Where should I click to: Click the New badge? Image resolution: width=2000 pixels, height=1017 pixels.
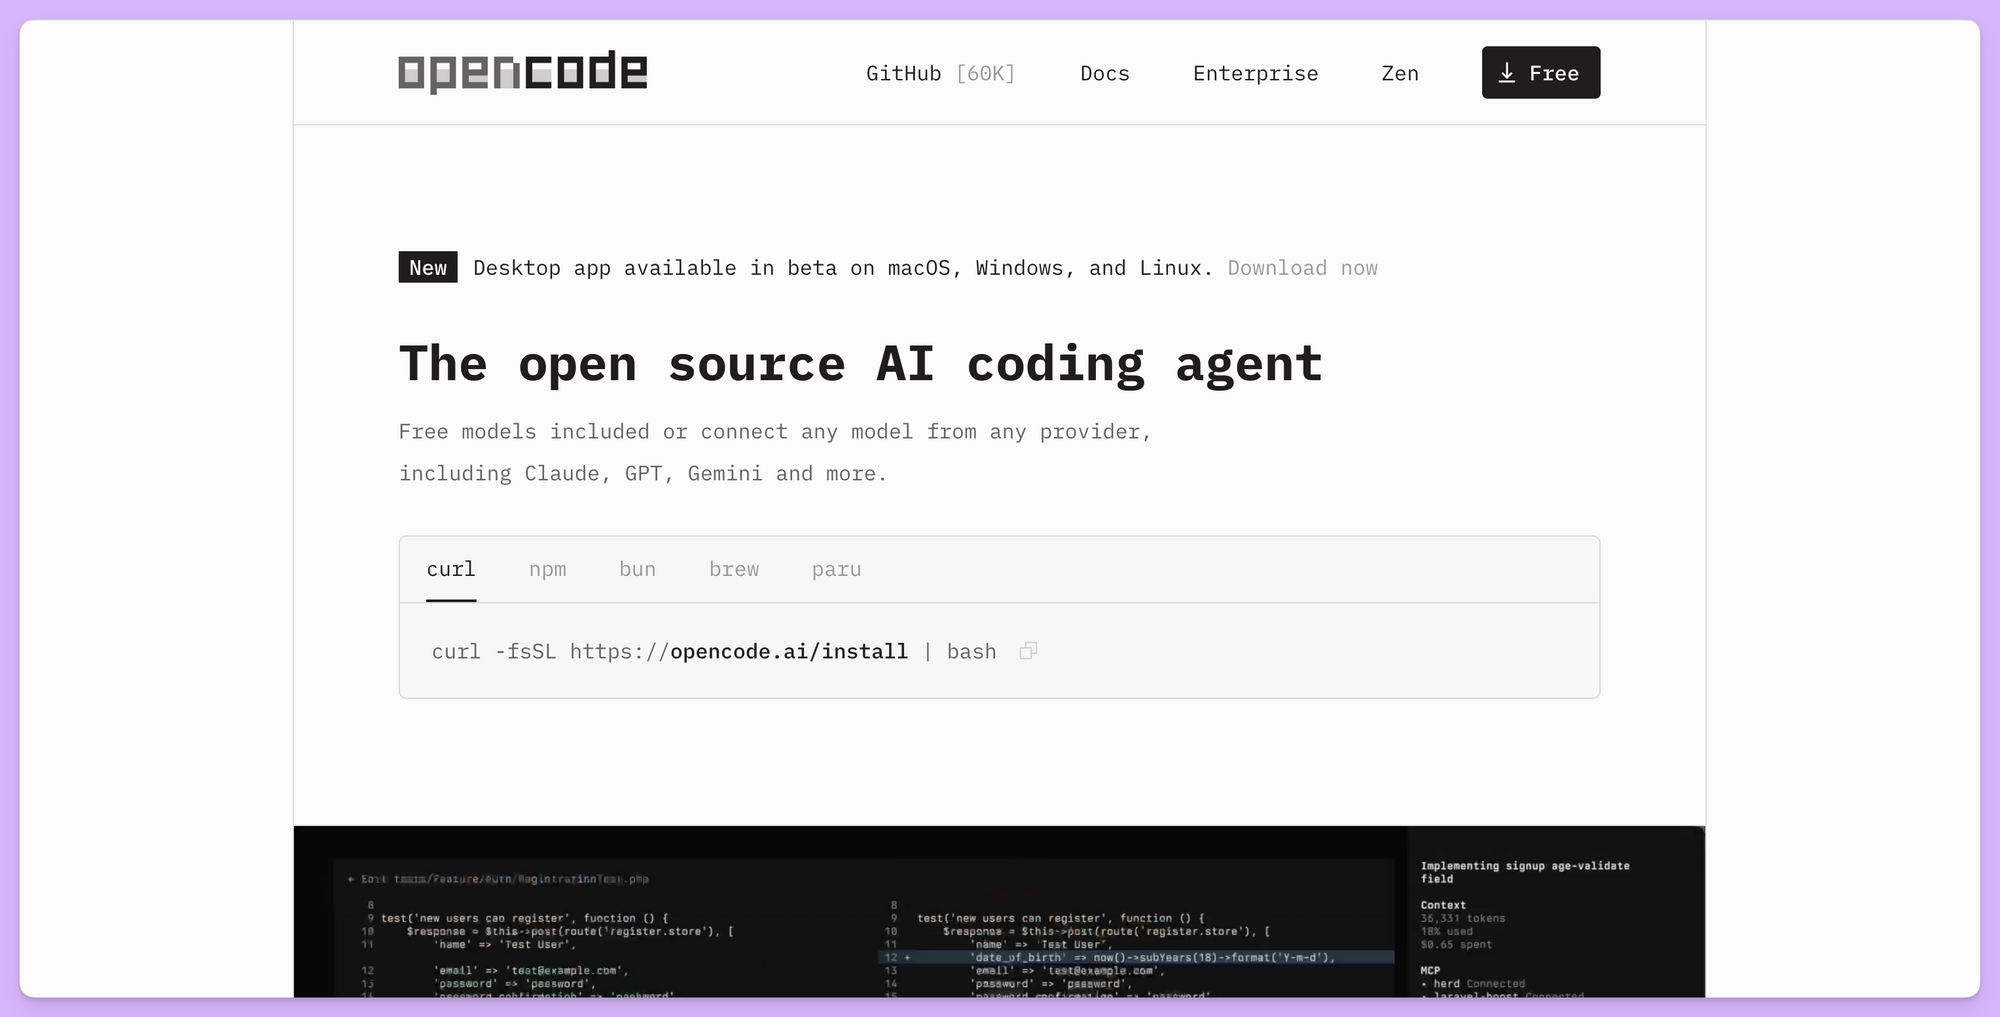(x=427, y=267)
